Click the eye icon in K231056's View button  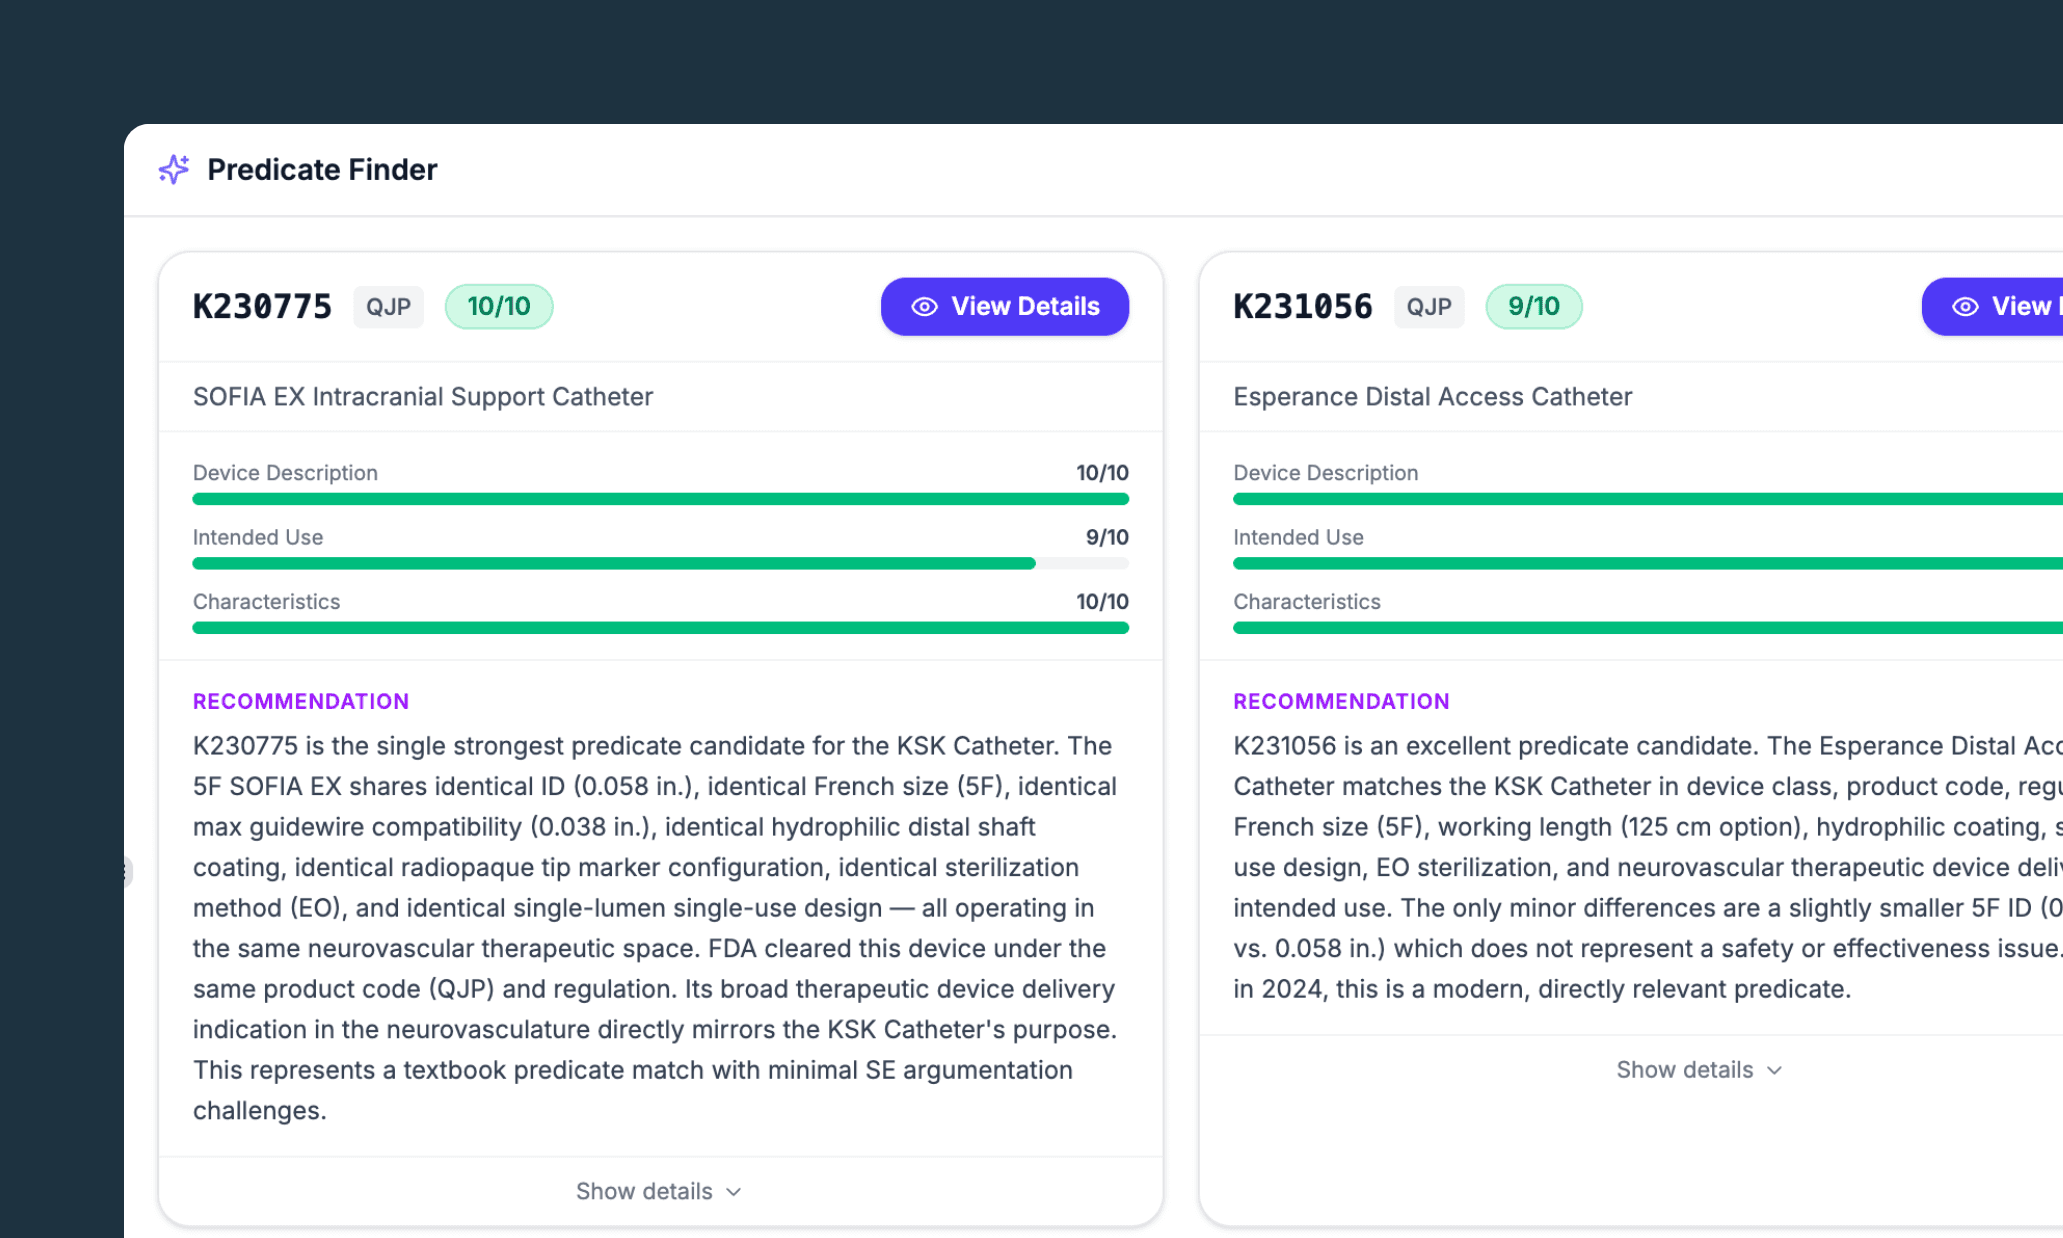tap(1965, 307)
